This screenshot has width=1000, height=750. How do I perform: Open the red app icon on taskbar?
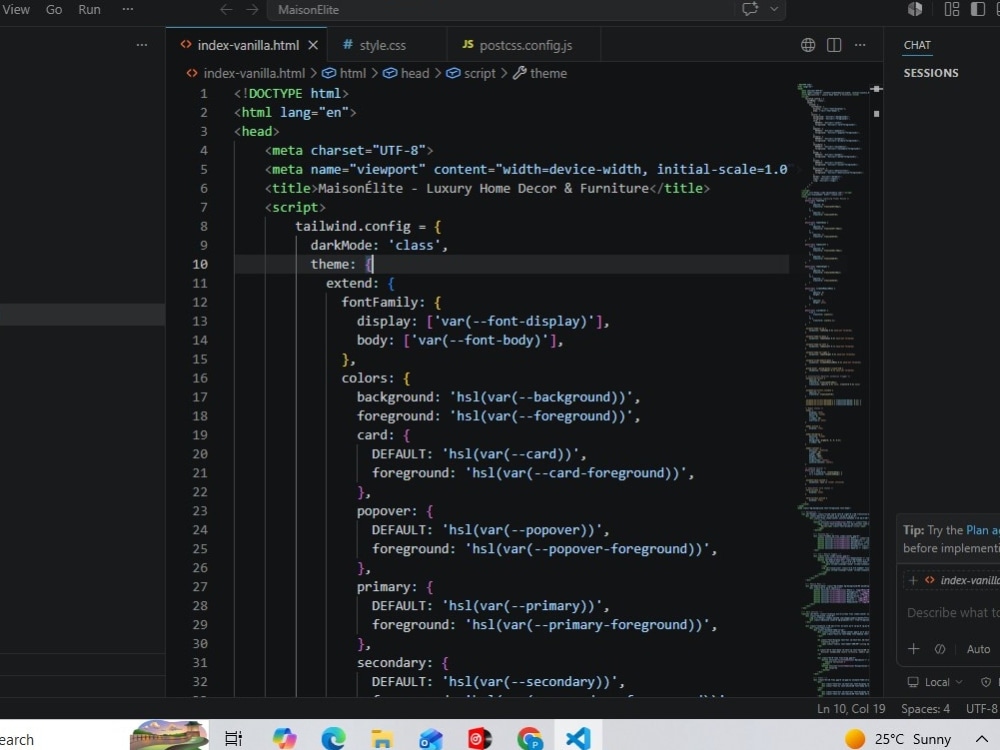tap(480, 739)
